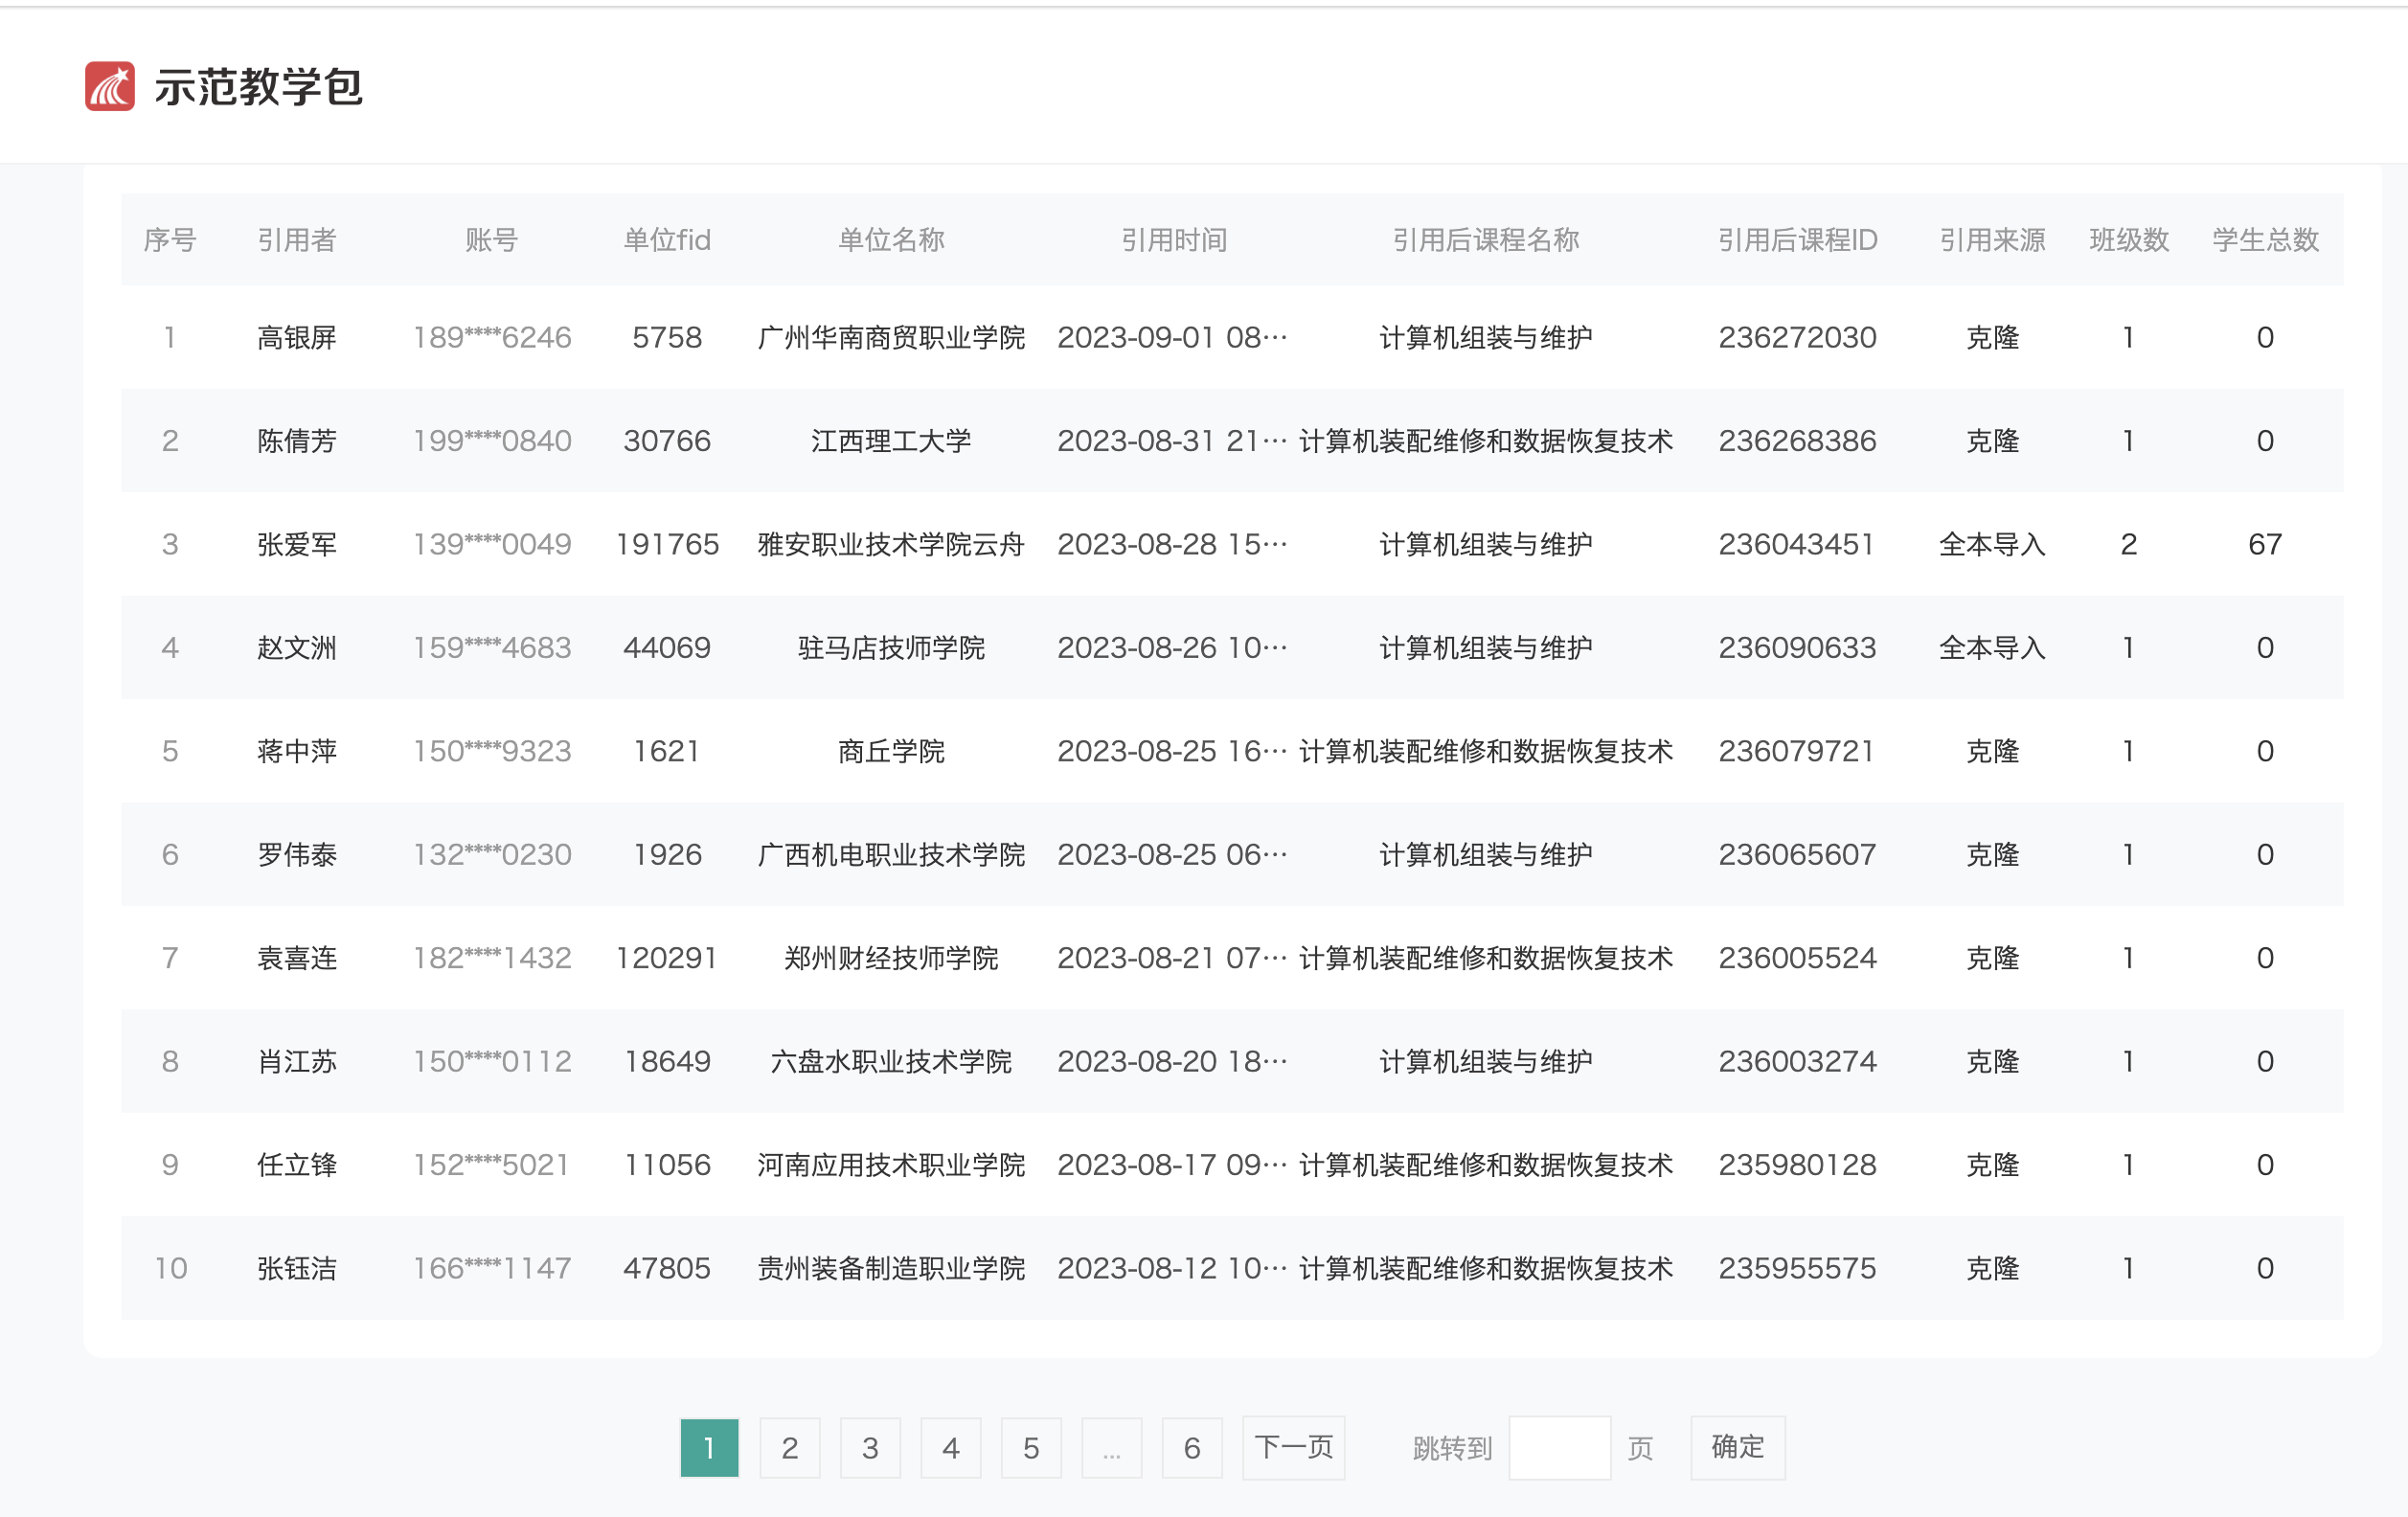Click the truncated time for 张钰洁 row
Image resolution: width=2408 pixels, height=1517 pixels.
click(x=1172, y=1268)
